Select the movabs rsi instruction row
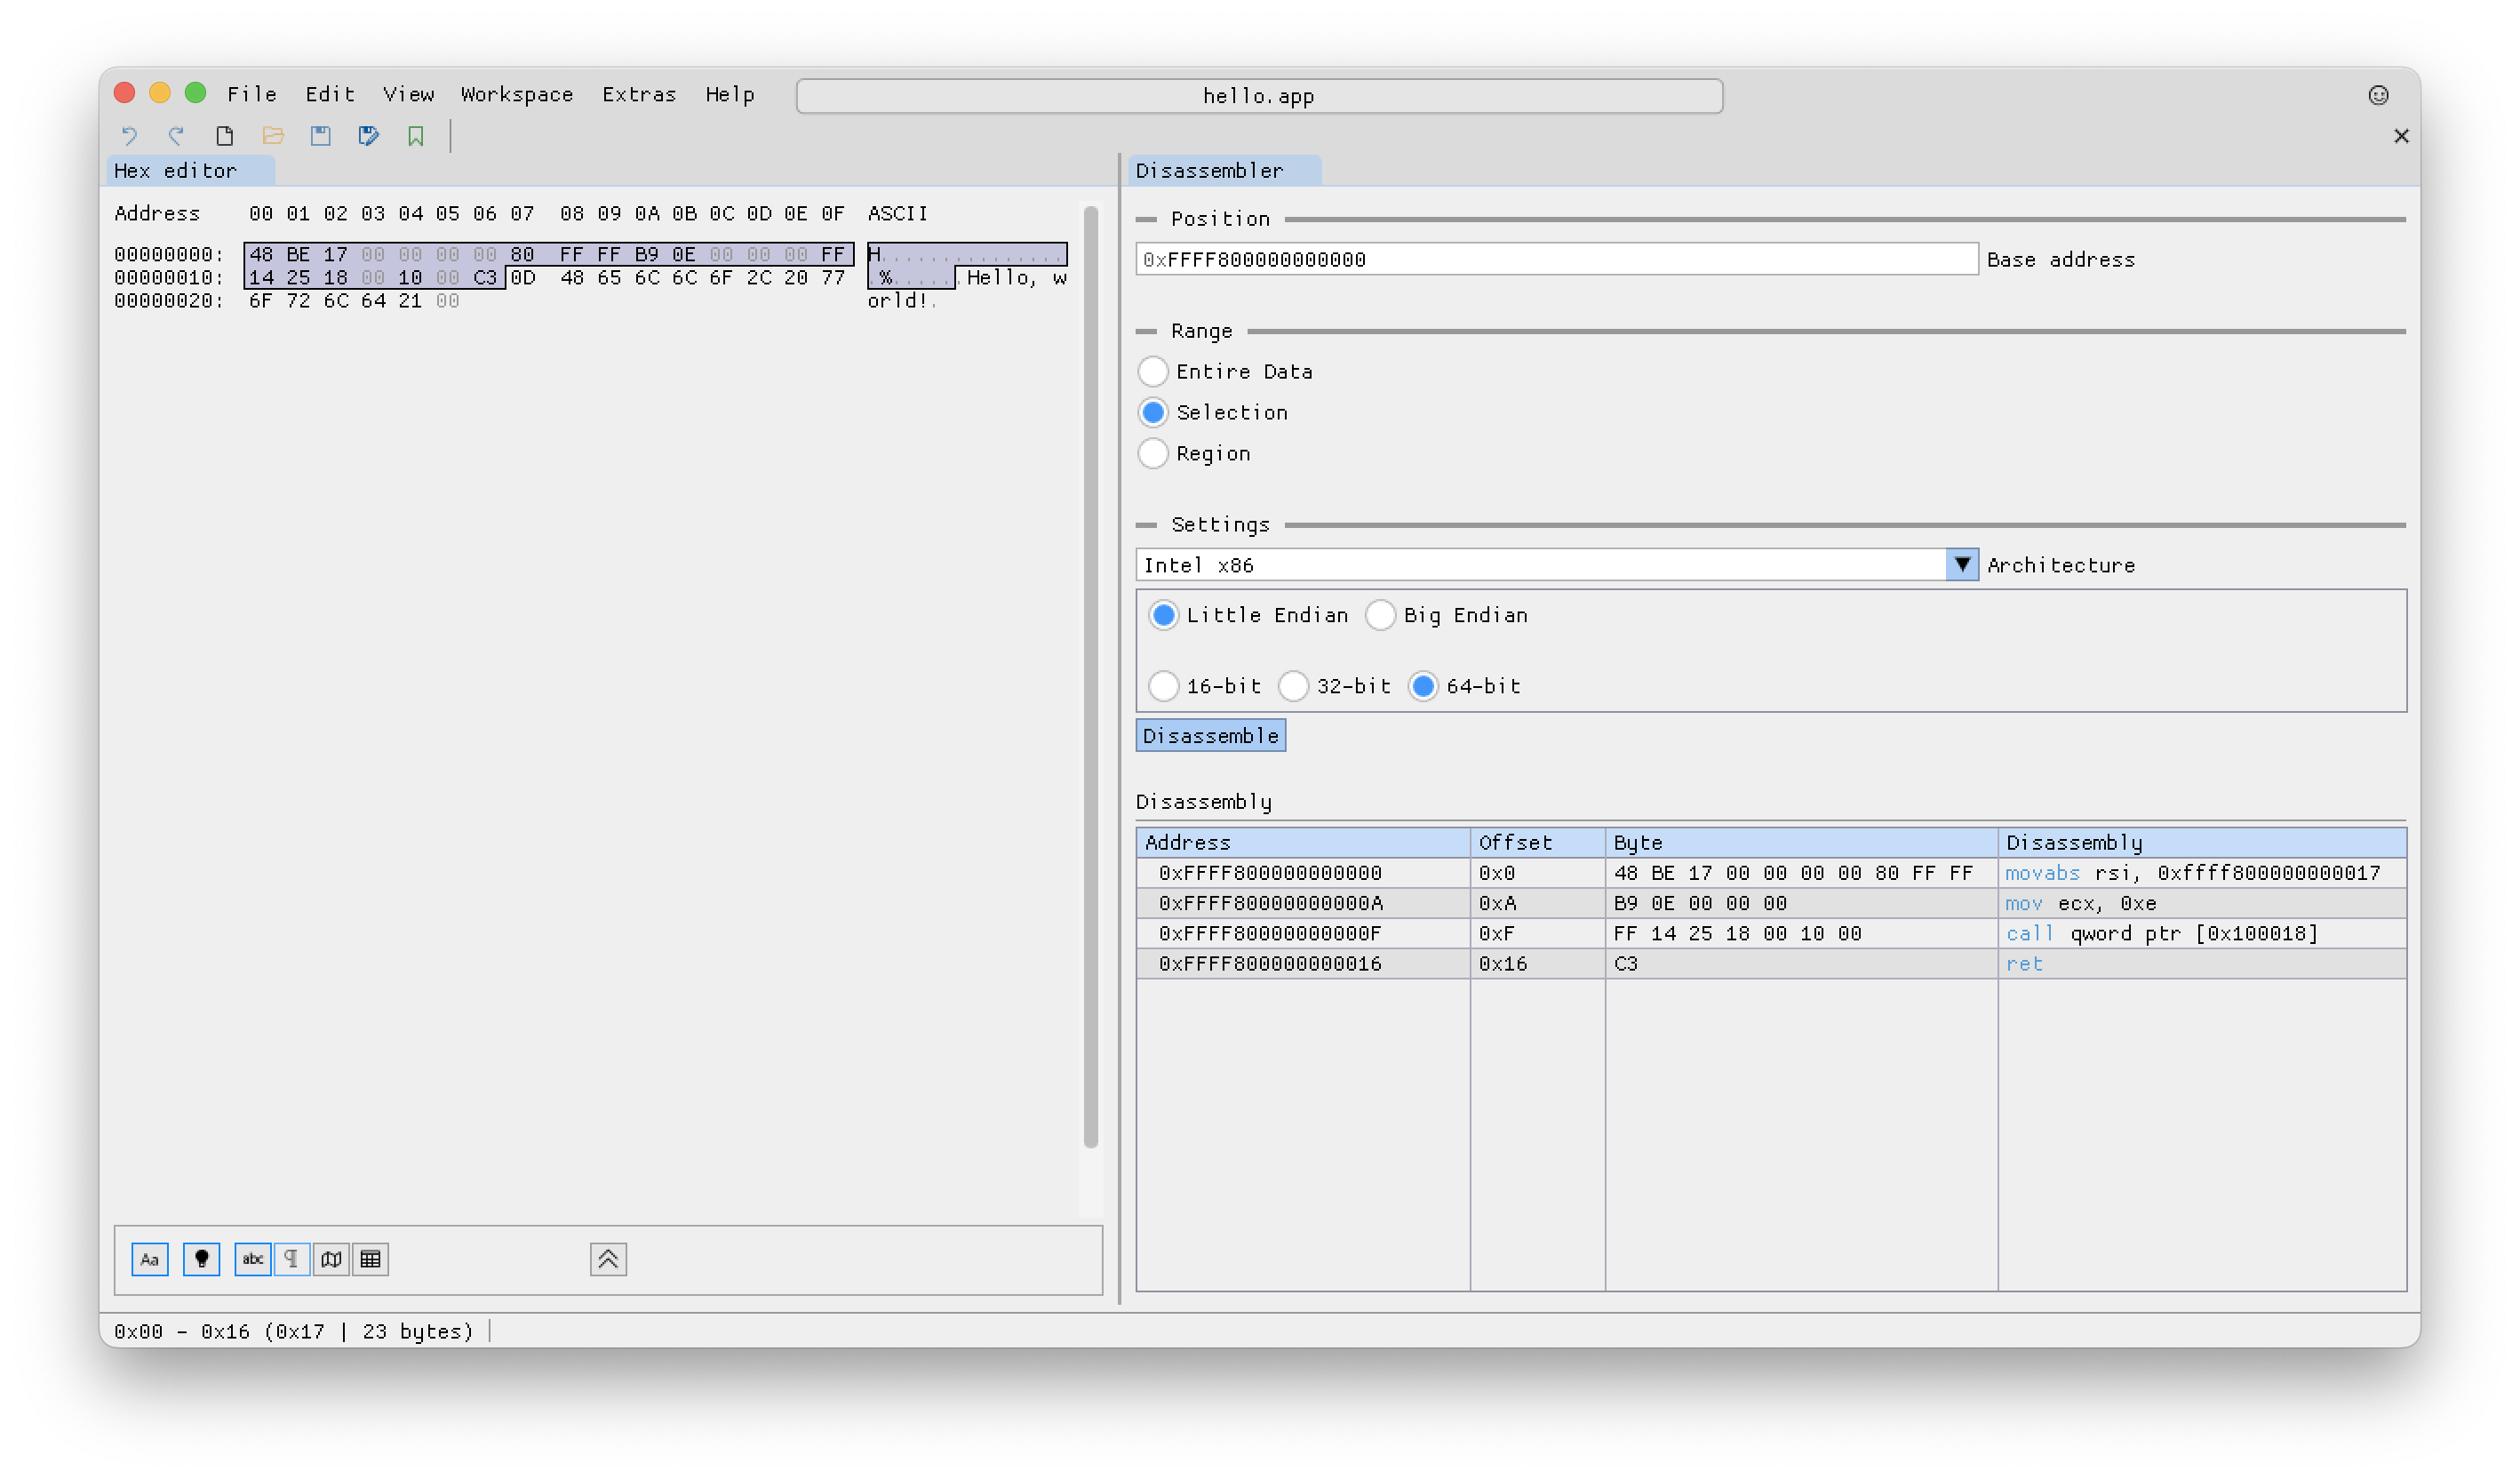 click(x=1771, y=873)
